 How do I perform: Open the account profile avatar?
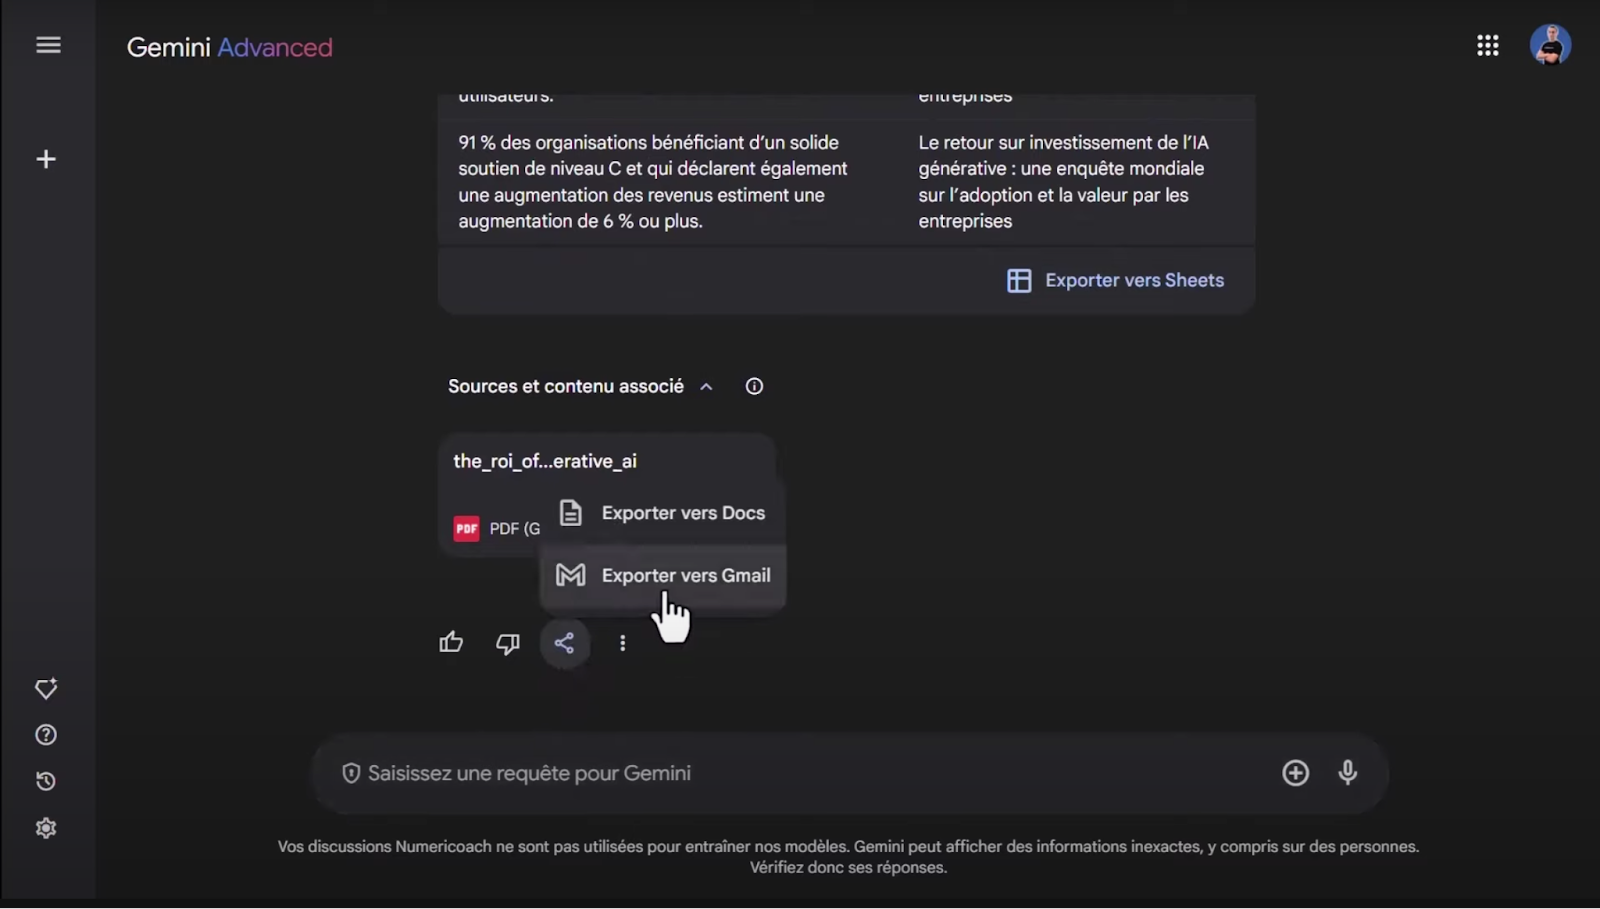1550,45
